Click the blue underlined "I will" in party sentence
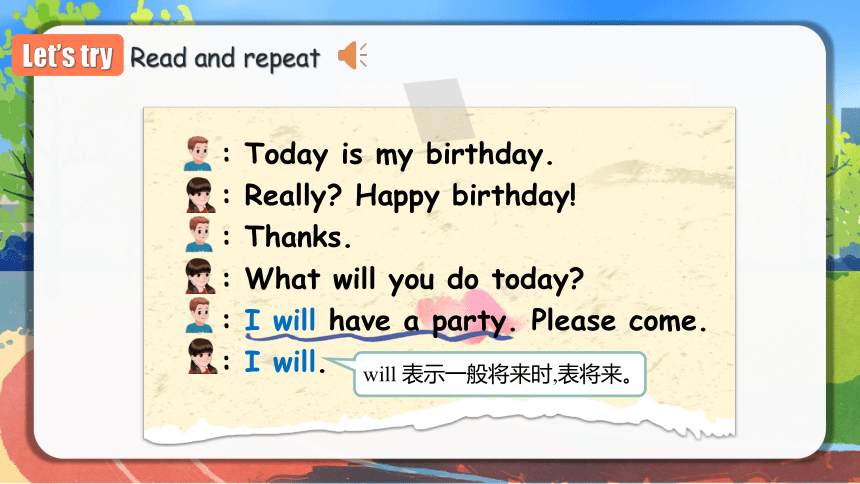Screen dimensions: 860x484 [280, 320]
